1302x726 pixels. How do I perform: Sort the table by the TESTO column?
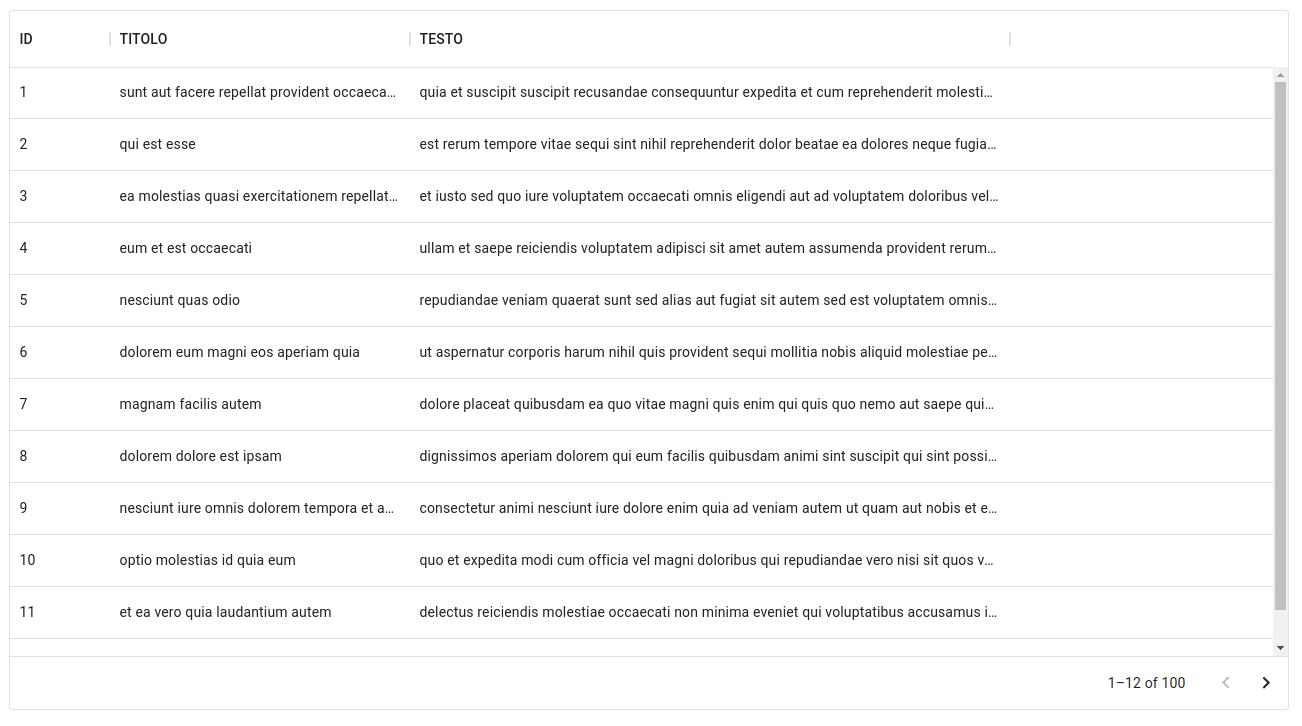pyautogui.click(x=440, y=39)
